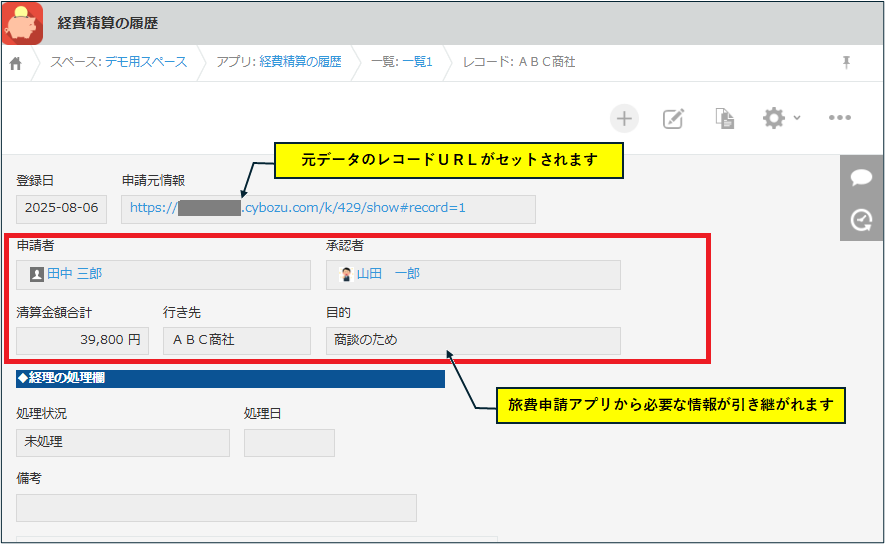The image size is (885, 544).
Task: Open 経費精算の履歴 app breadcrumb link
Action: 300,62
